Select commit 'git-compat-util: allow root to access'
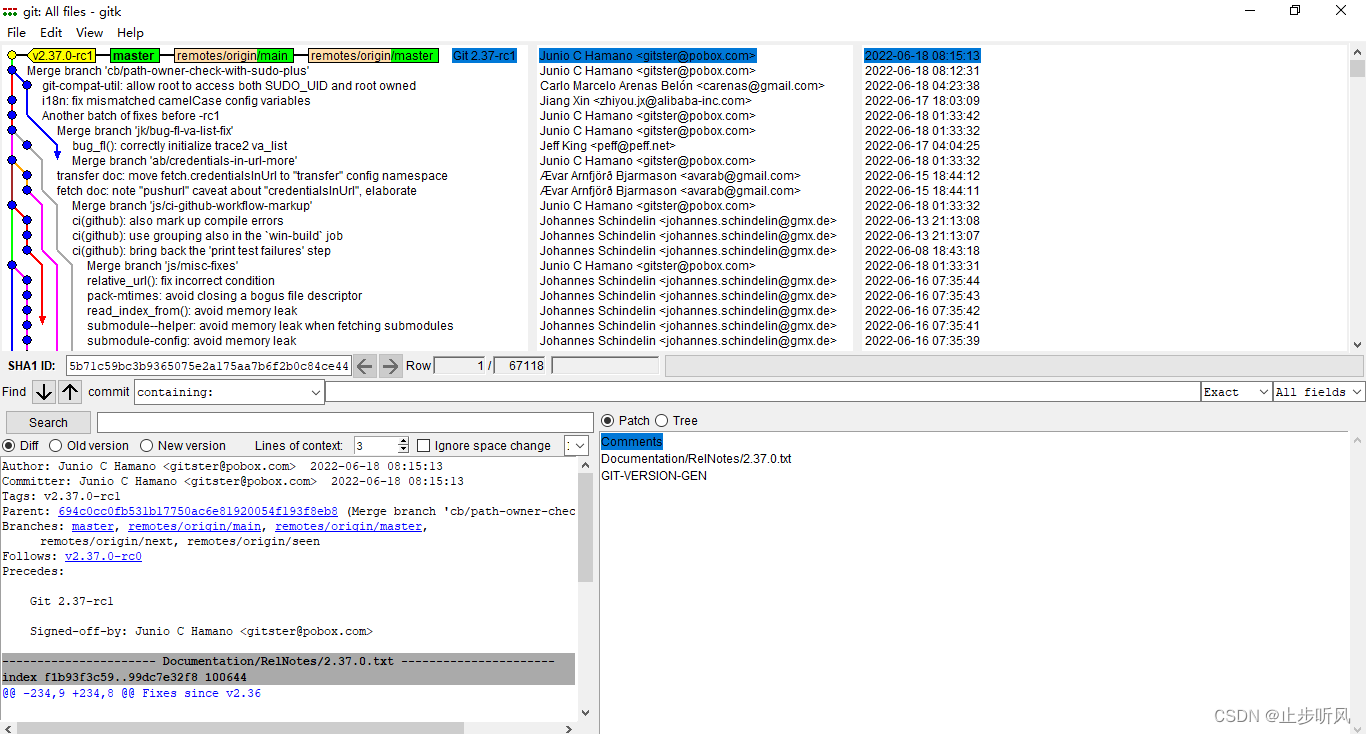Viewport: 1366px width, 734px height. tap(229, 86)
